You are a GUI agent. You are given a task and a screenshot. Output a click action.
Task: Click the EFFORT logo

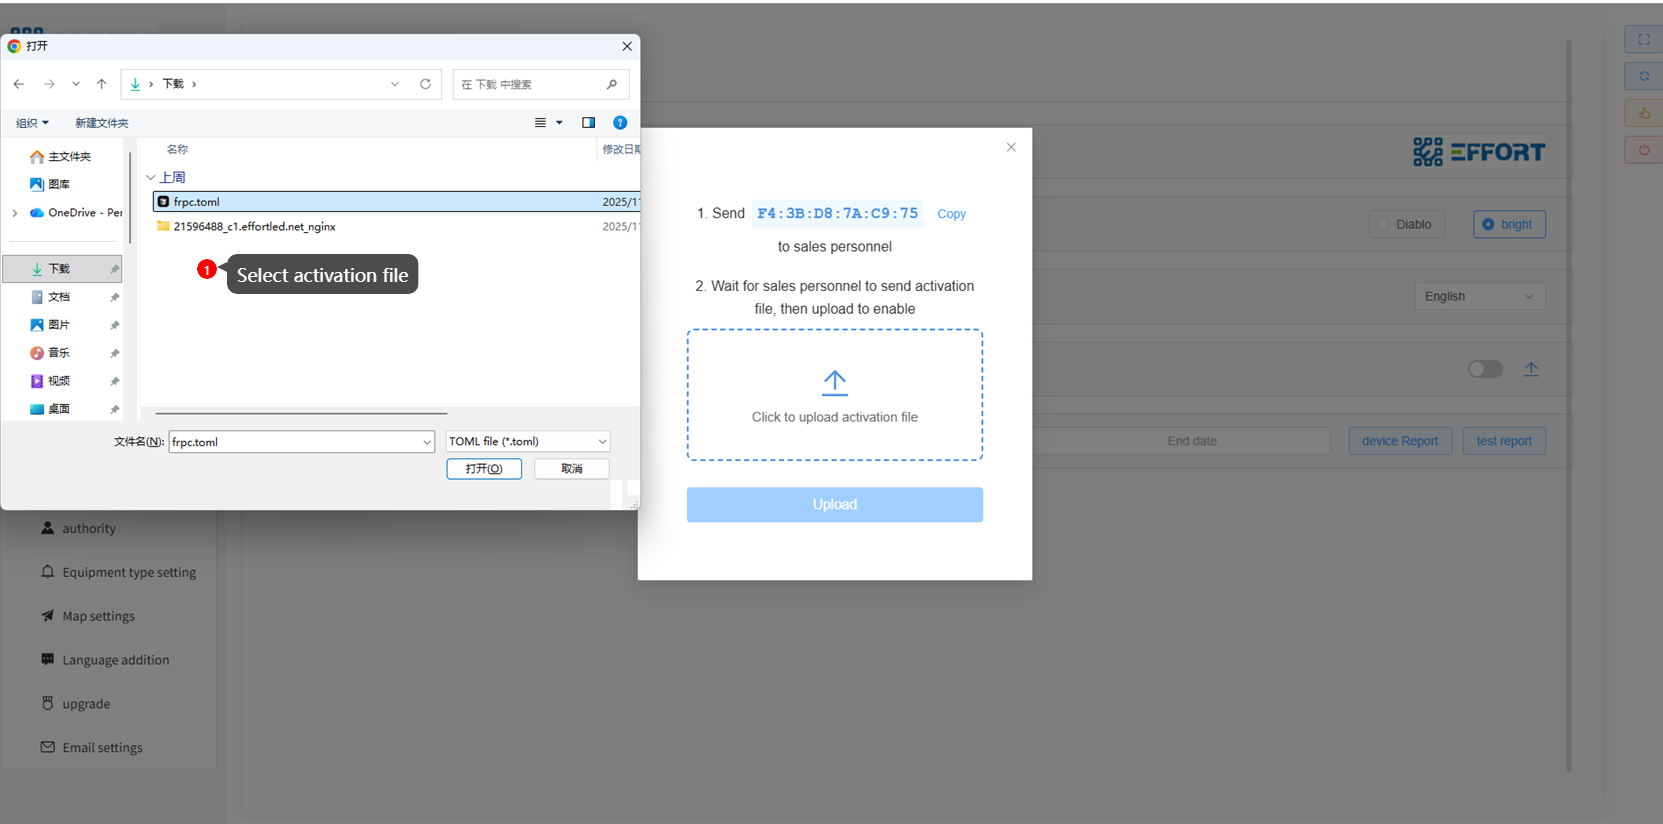click(x=1479, y=153)
